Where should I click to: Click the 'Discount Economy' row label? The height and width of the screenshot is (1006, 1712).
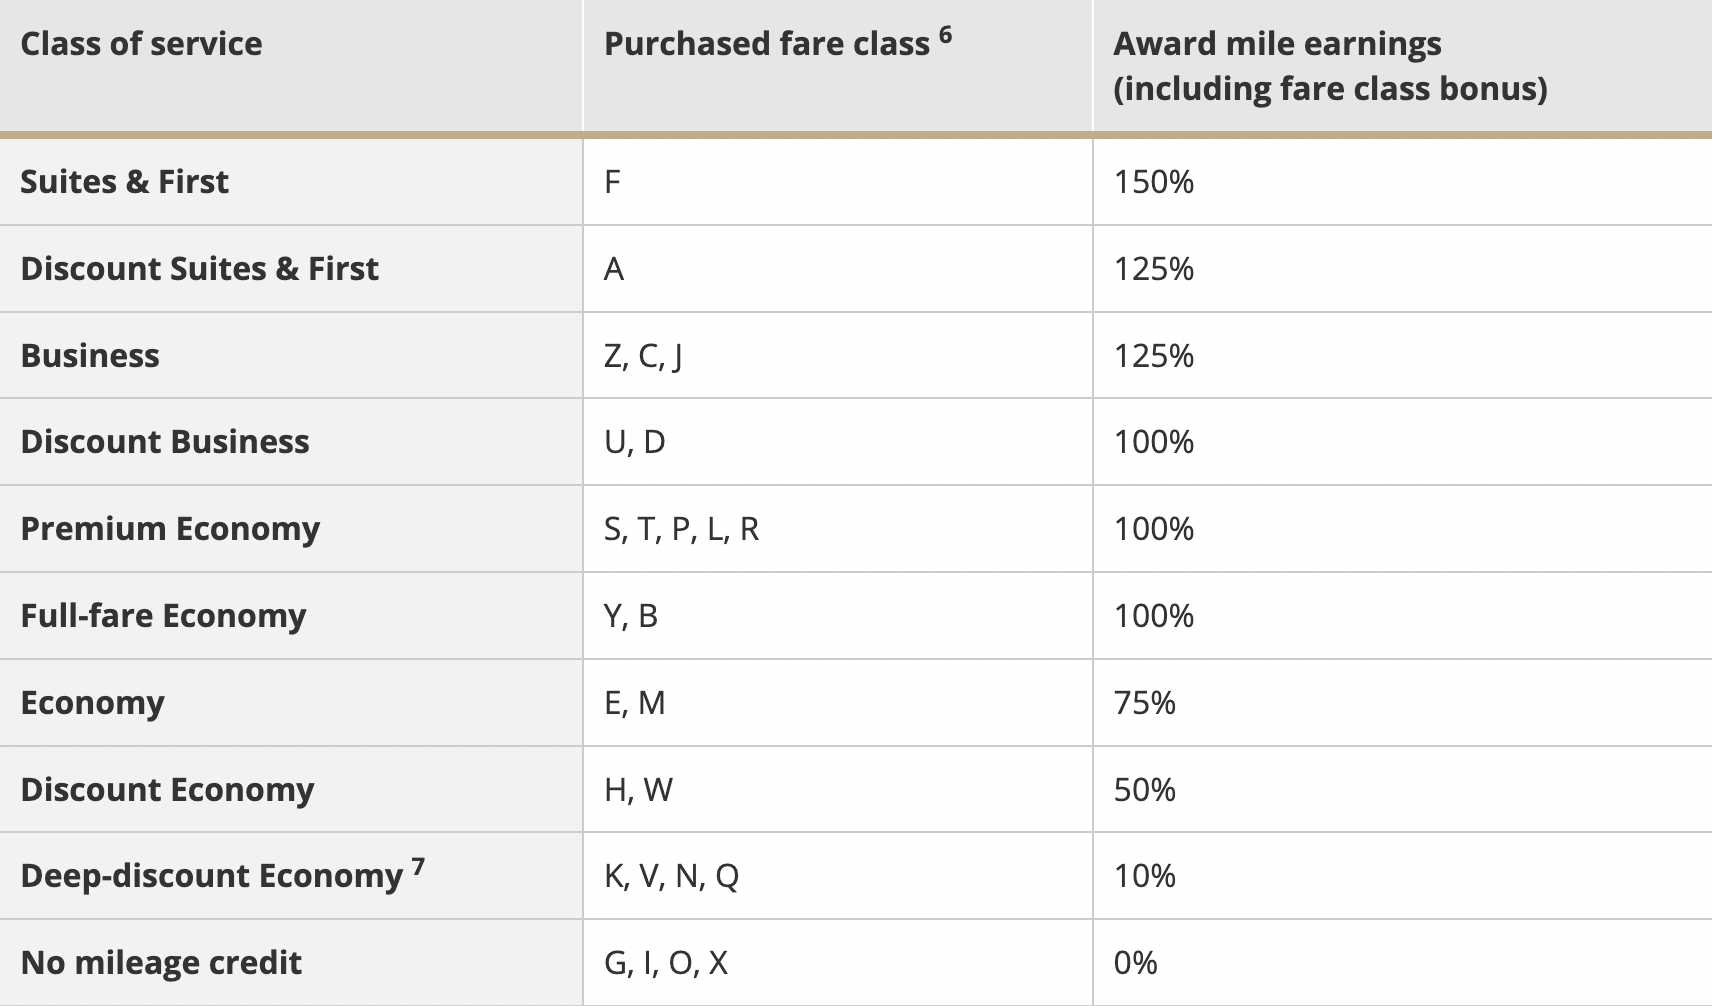tap(167, 790)
